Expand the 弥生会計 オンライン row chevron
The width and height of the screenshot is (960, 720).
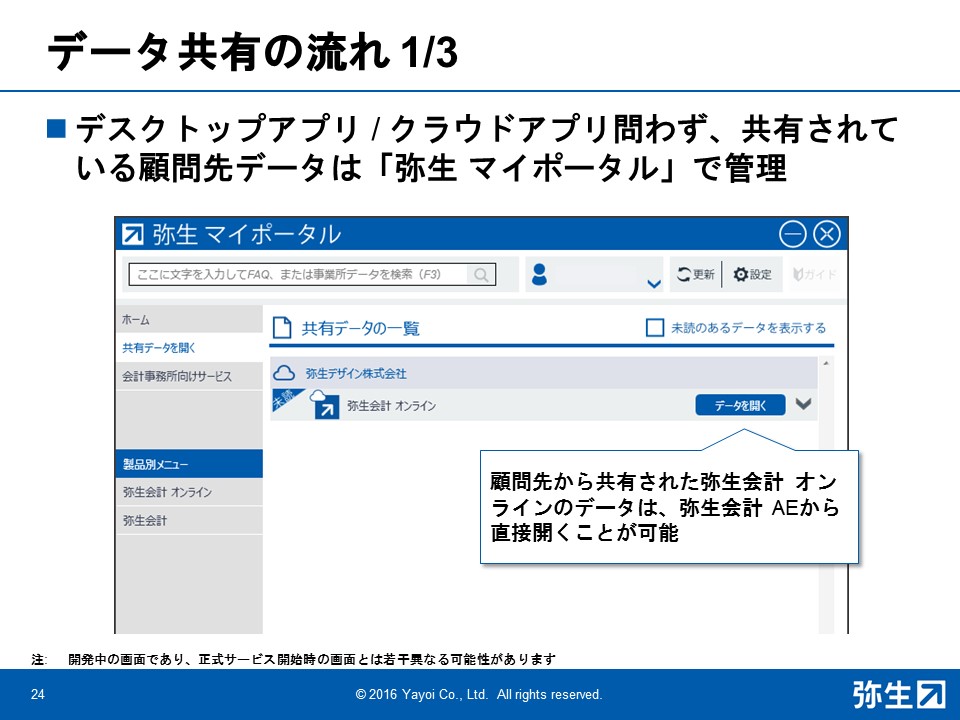[x=803, y=404]
